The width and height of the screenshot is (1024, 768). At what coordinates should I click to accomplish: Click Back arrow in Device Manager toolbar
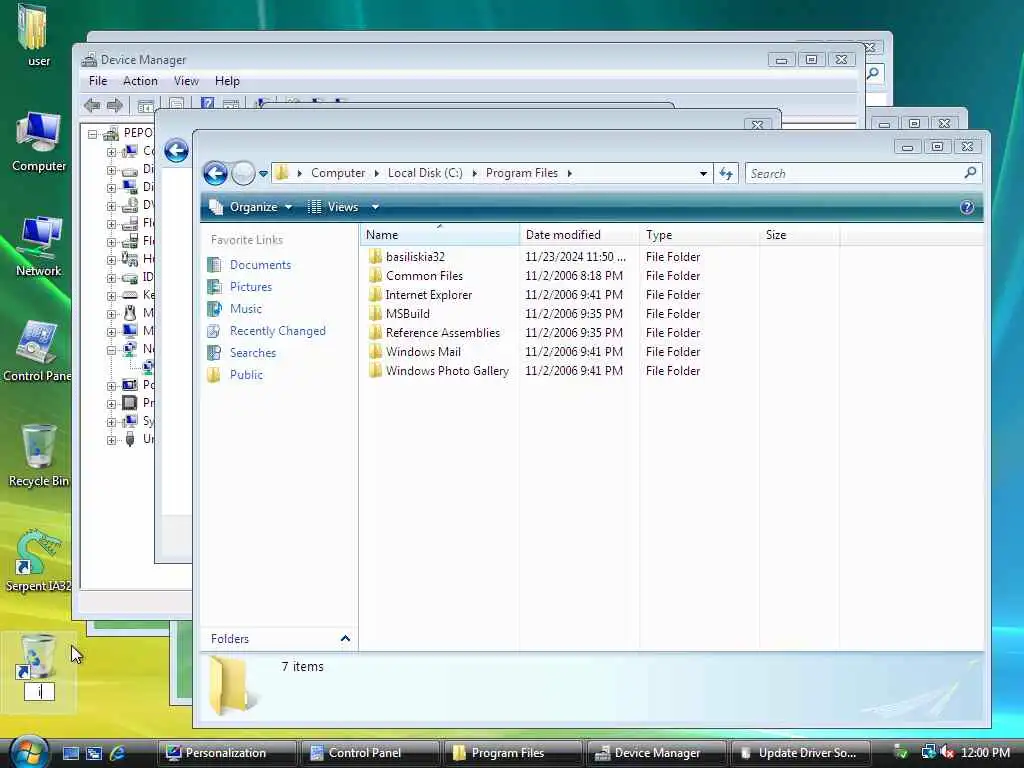[92, 104]
